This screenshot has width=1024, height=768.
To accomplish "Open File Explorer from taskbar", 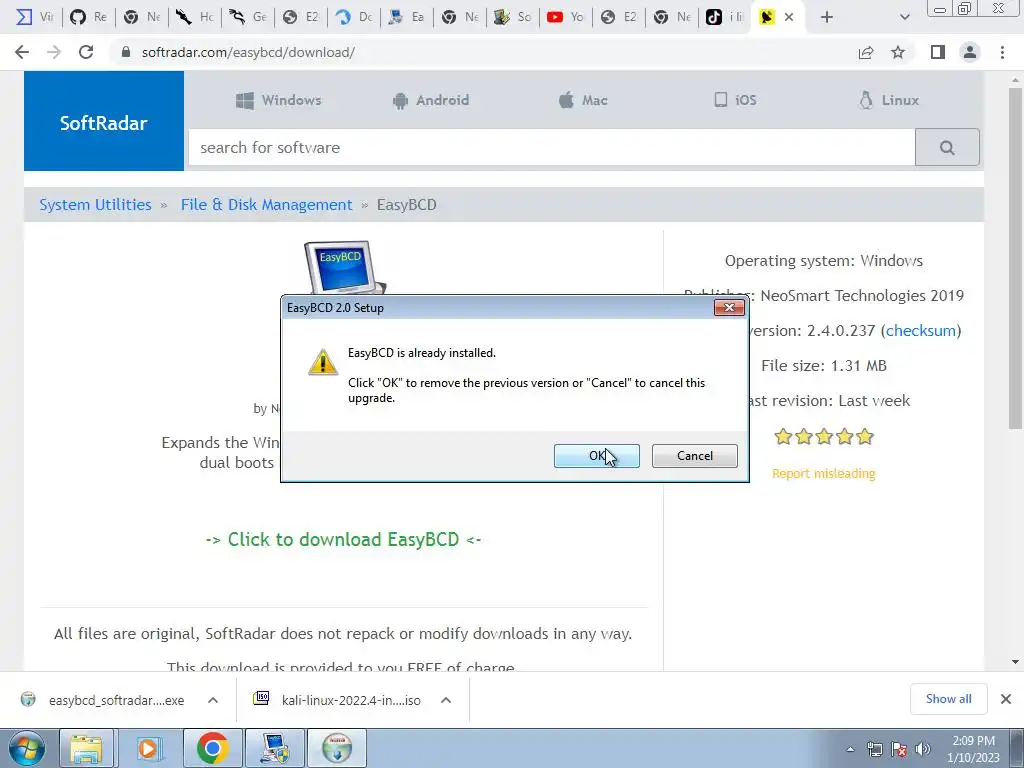I will click(87, 748).
